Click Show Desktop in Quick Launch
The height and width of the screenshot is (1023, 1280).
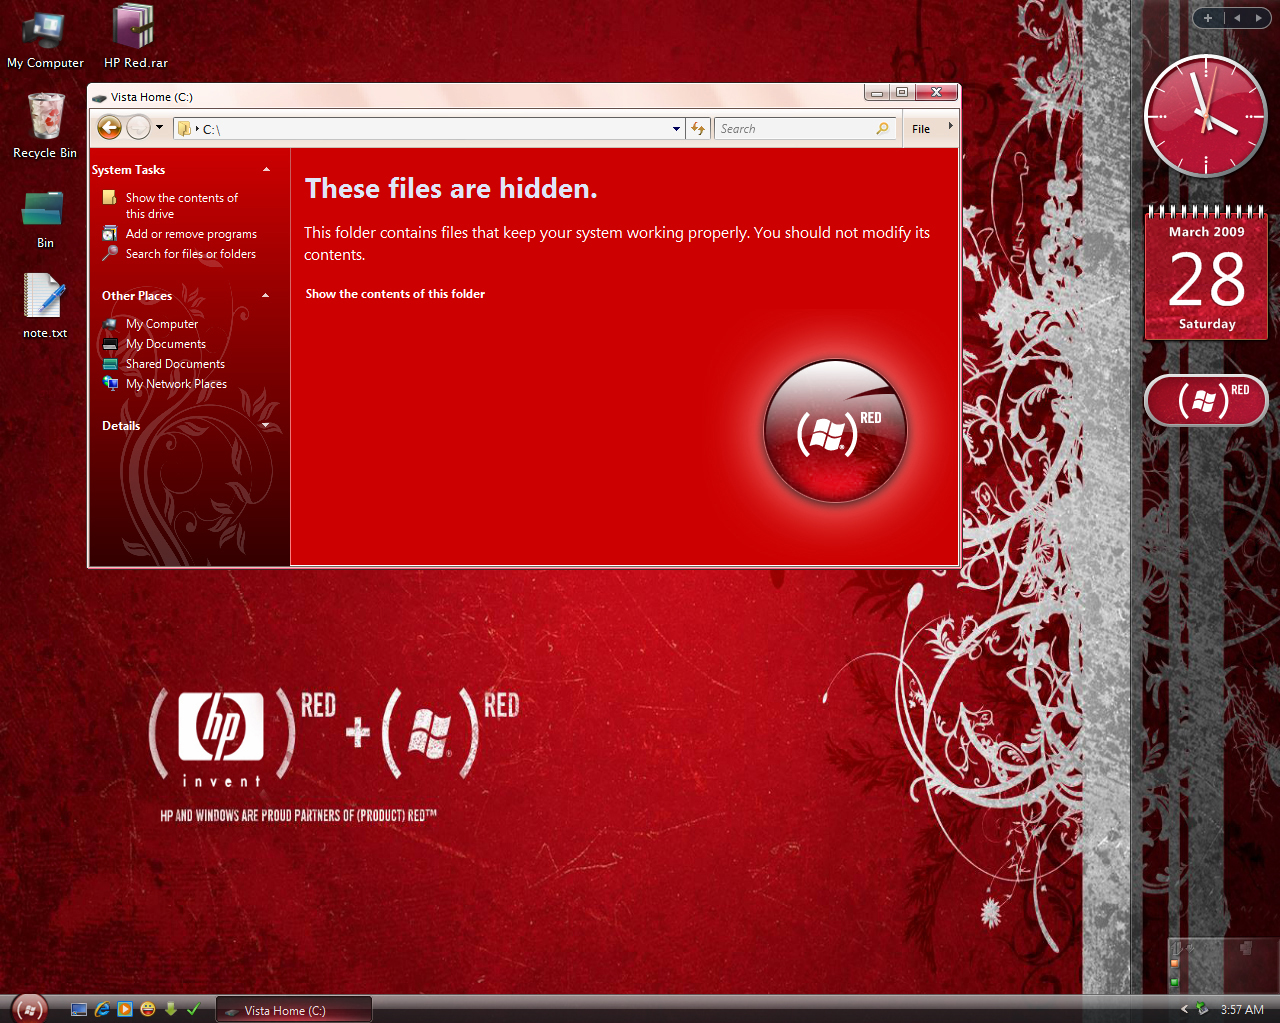click(x=79, y=1010)
